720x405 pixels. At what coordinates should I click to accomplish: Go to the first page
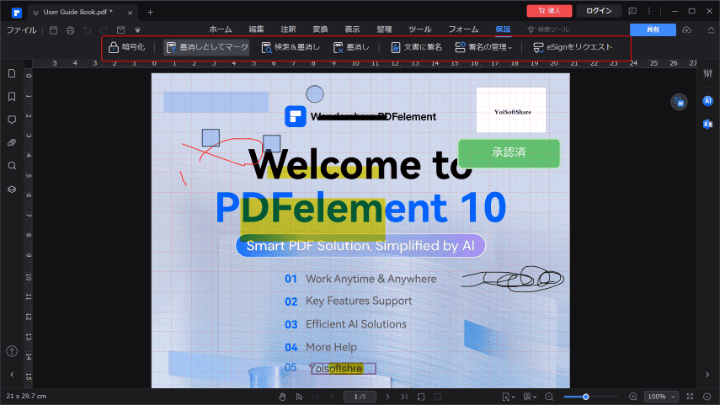[x=316, y=397]
